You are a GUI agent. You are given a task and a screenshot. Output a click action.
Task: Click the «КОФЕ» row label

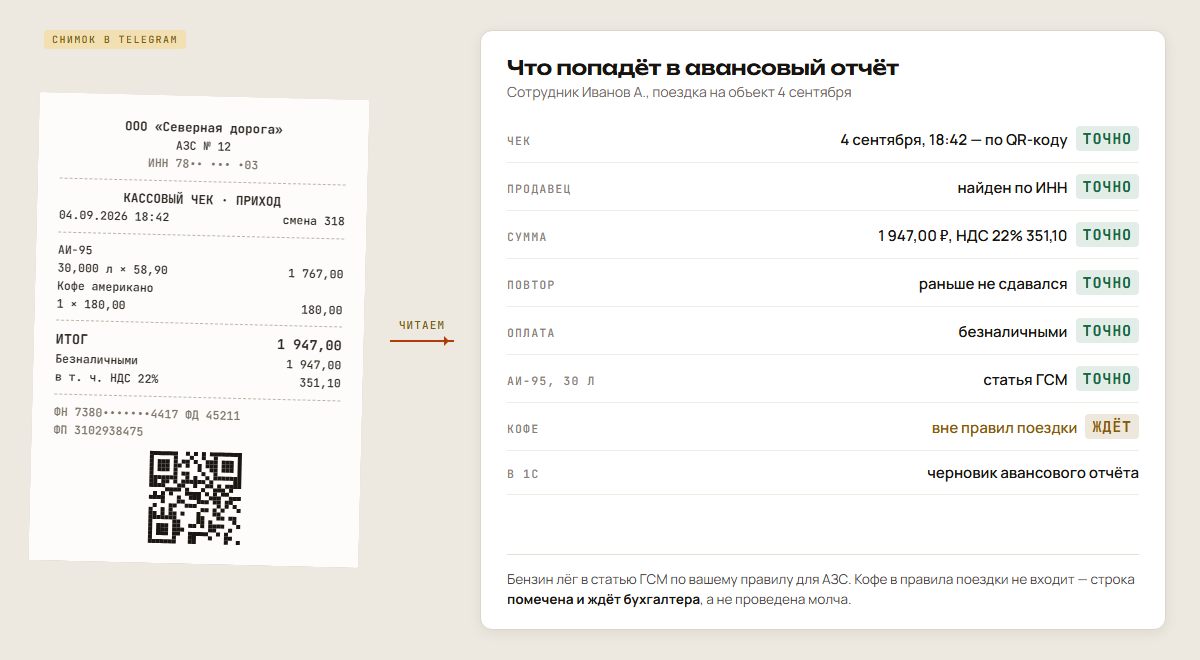pyautogui.click(x=523, y=429)
